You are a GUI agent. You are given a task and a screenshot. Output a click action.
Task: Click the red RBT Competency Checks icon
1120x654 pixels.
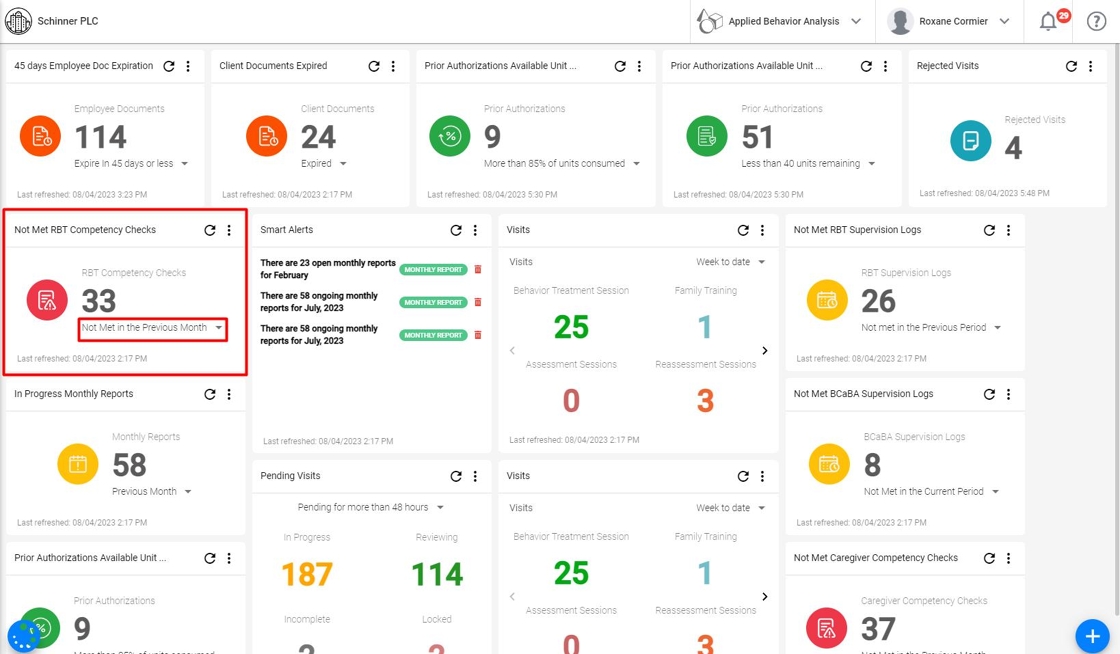click(x=47, y=300)
